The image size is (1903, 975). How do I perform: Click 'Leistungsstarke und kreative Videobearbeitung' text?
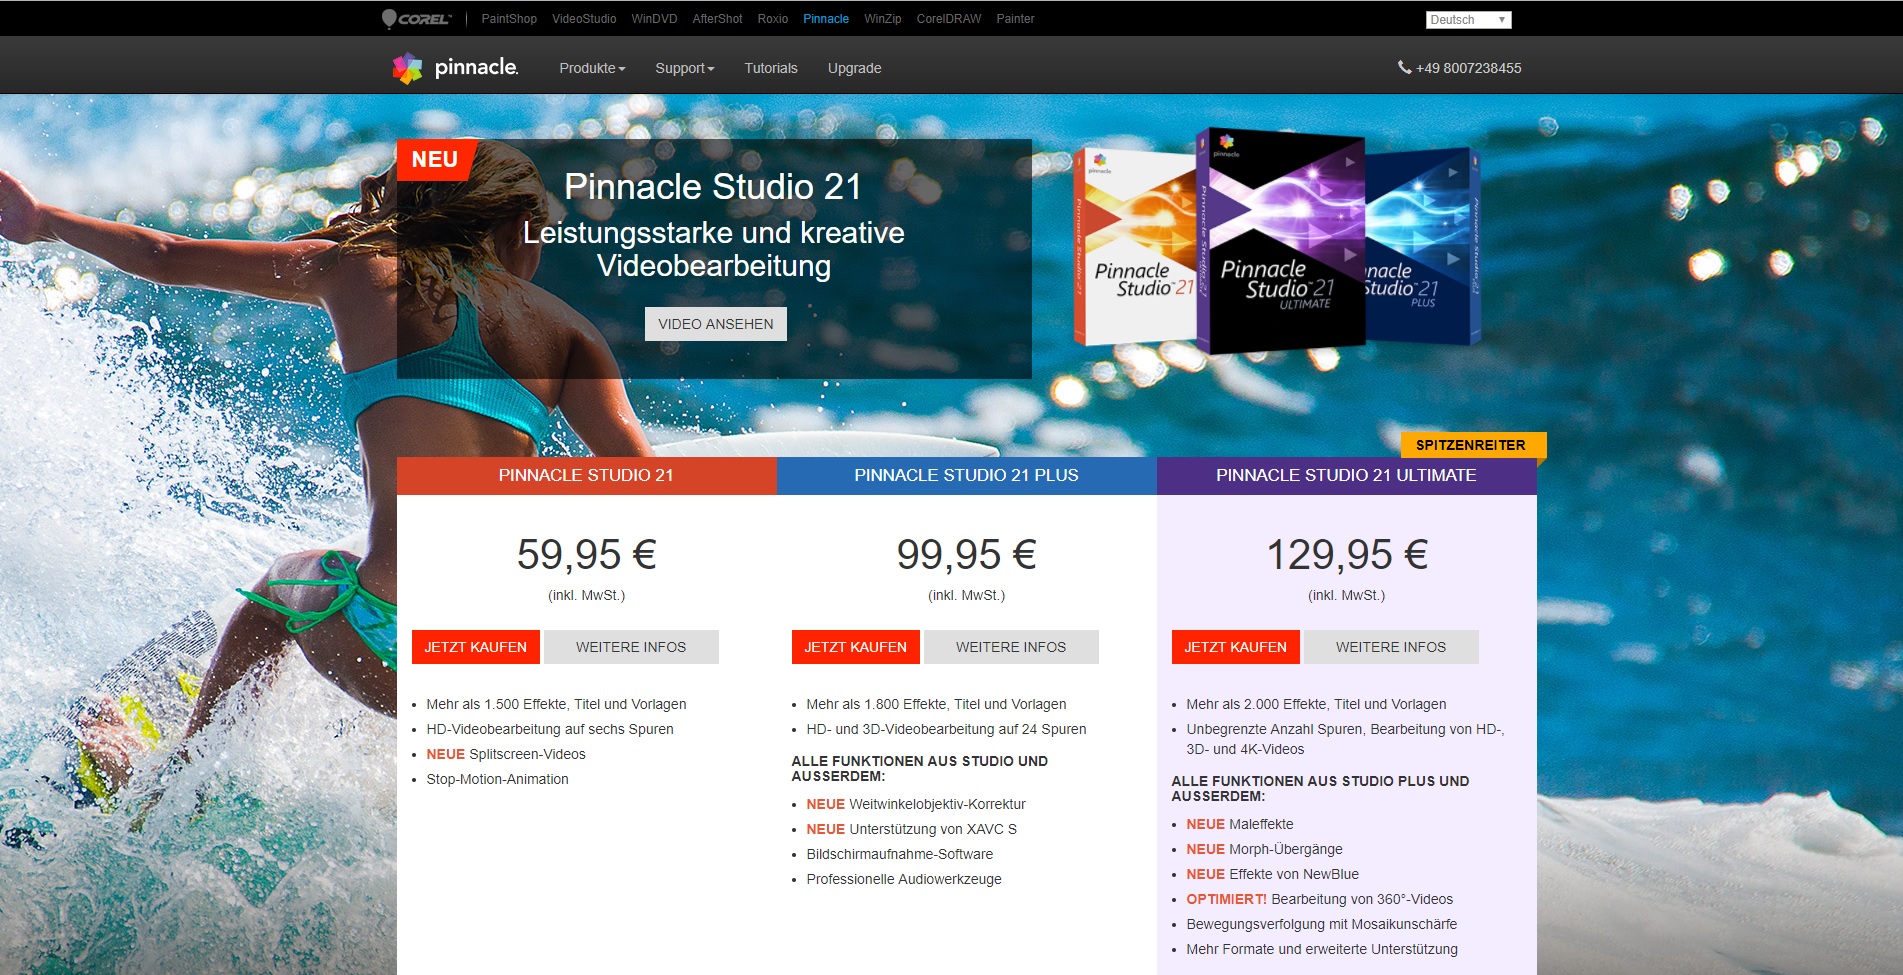click(714, 249)
